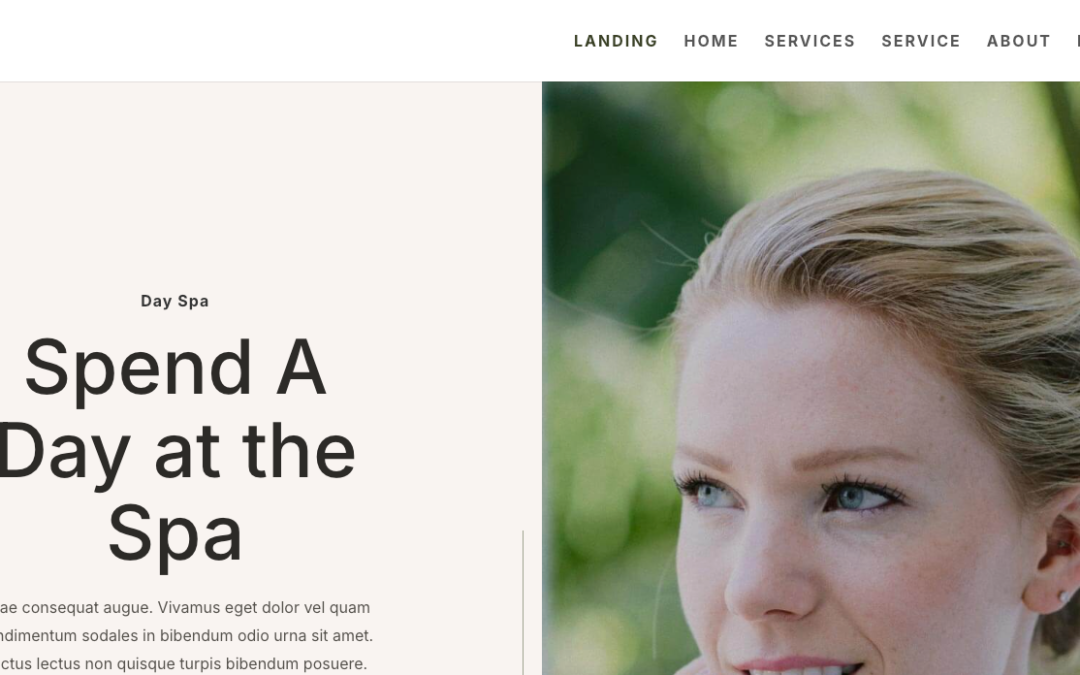Click the blurred green foliage in the photo
This screenshot has height=675, width=1080.
point(606,413)
